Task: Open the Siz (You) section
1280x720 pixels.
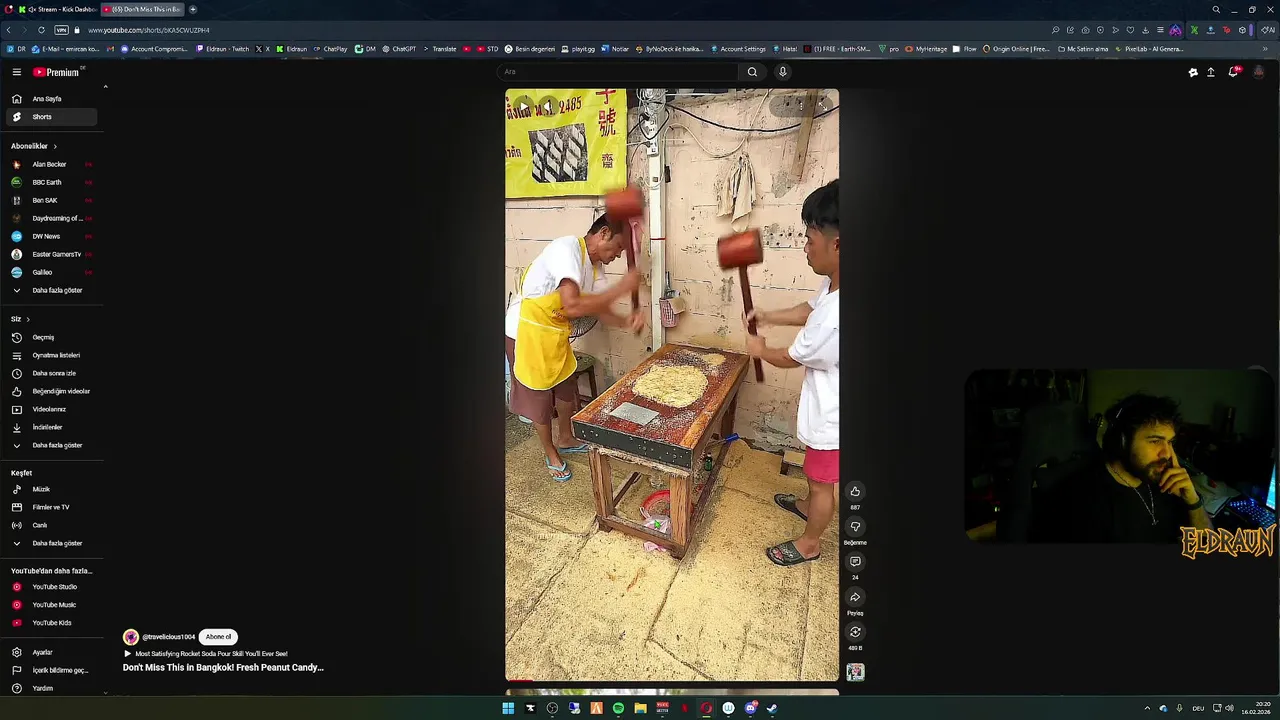Action: 20,319
